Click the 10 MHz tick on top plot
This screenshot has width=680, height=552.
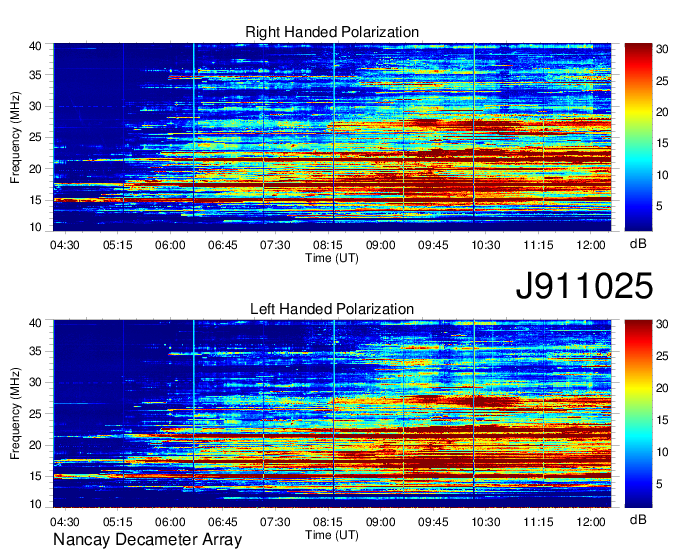pyautogui.click(x=35, y=227)
